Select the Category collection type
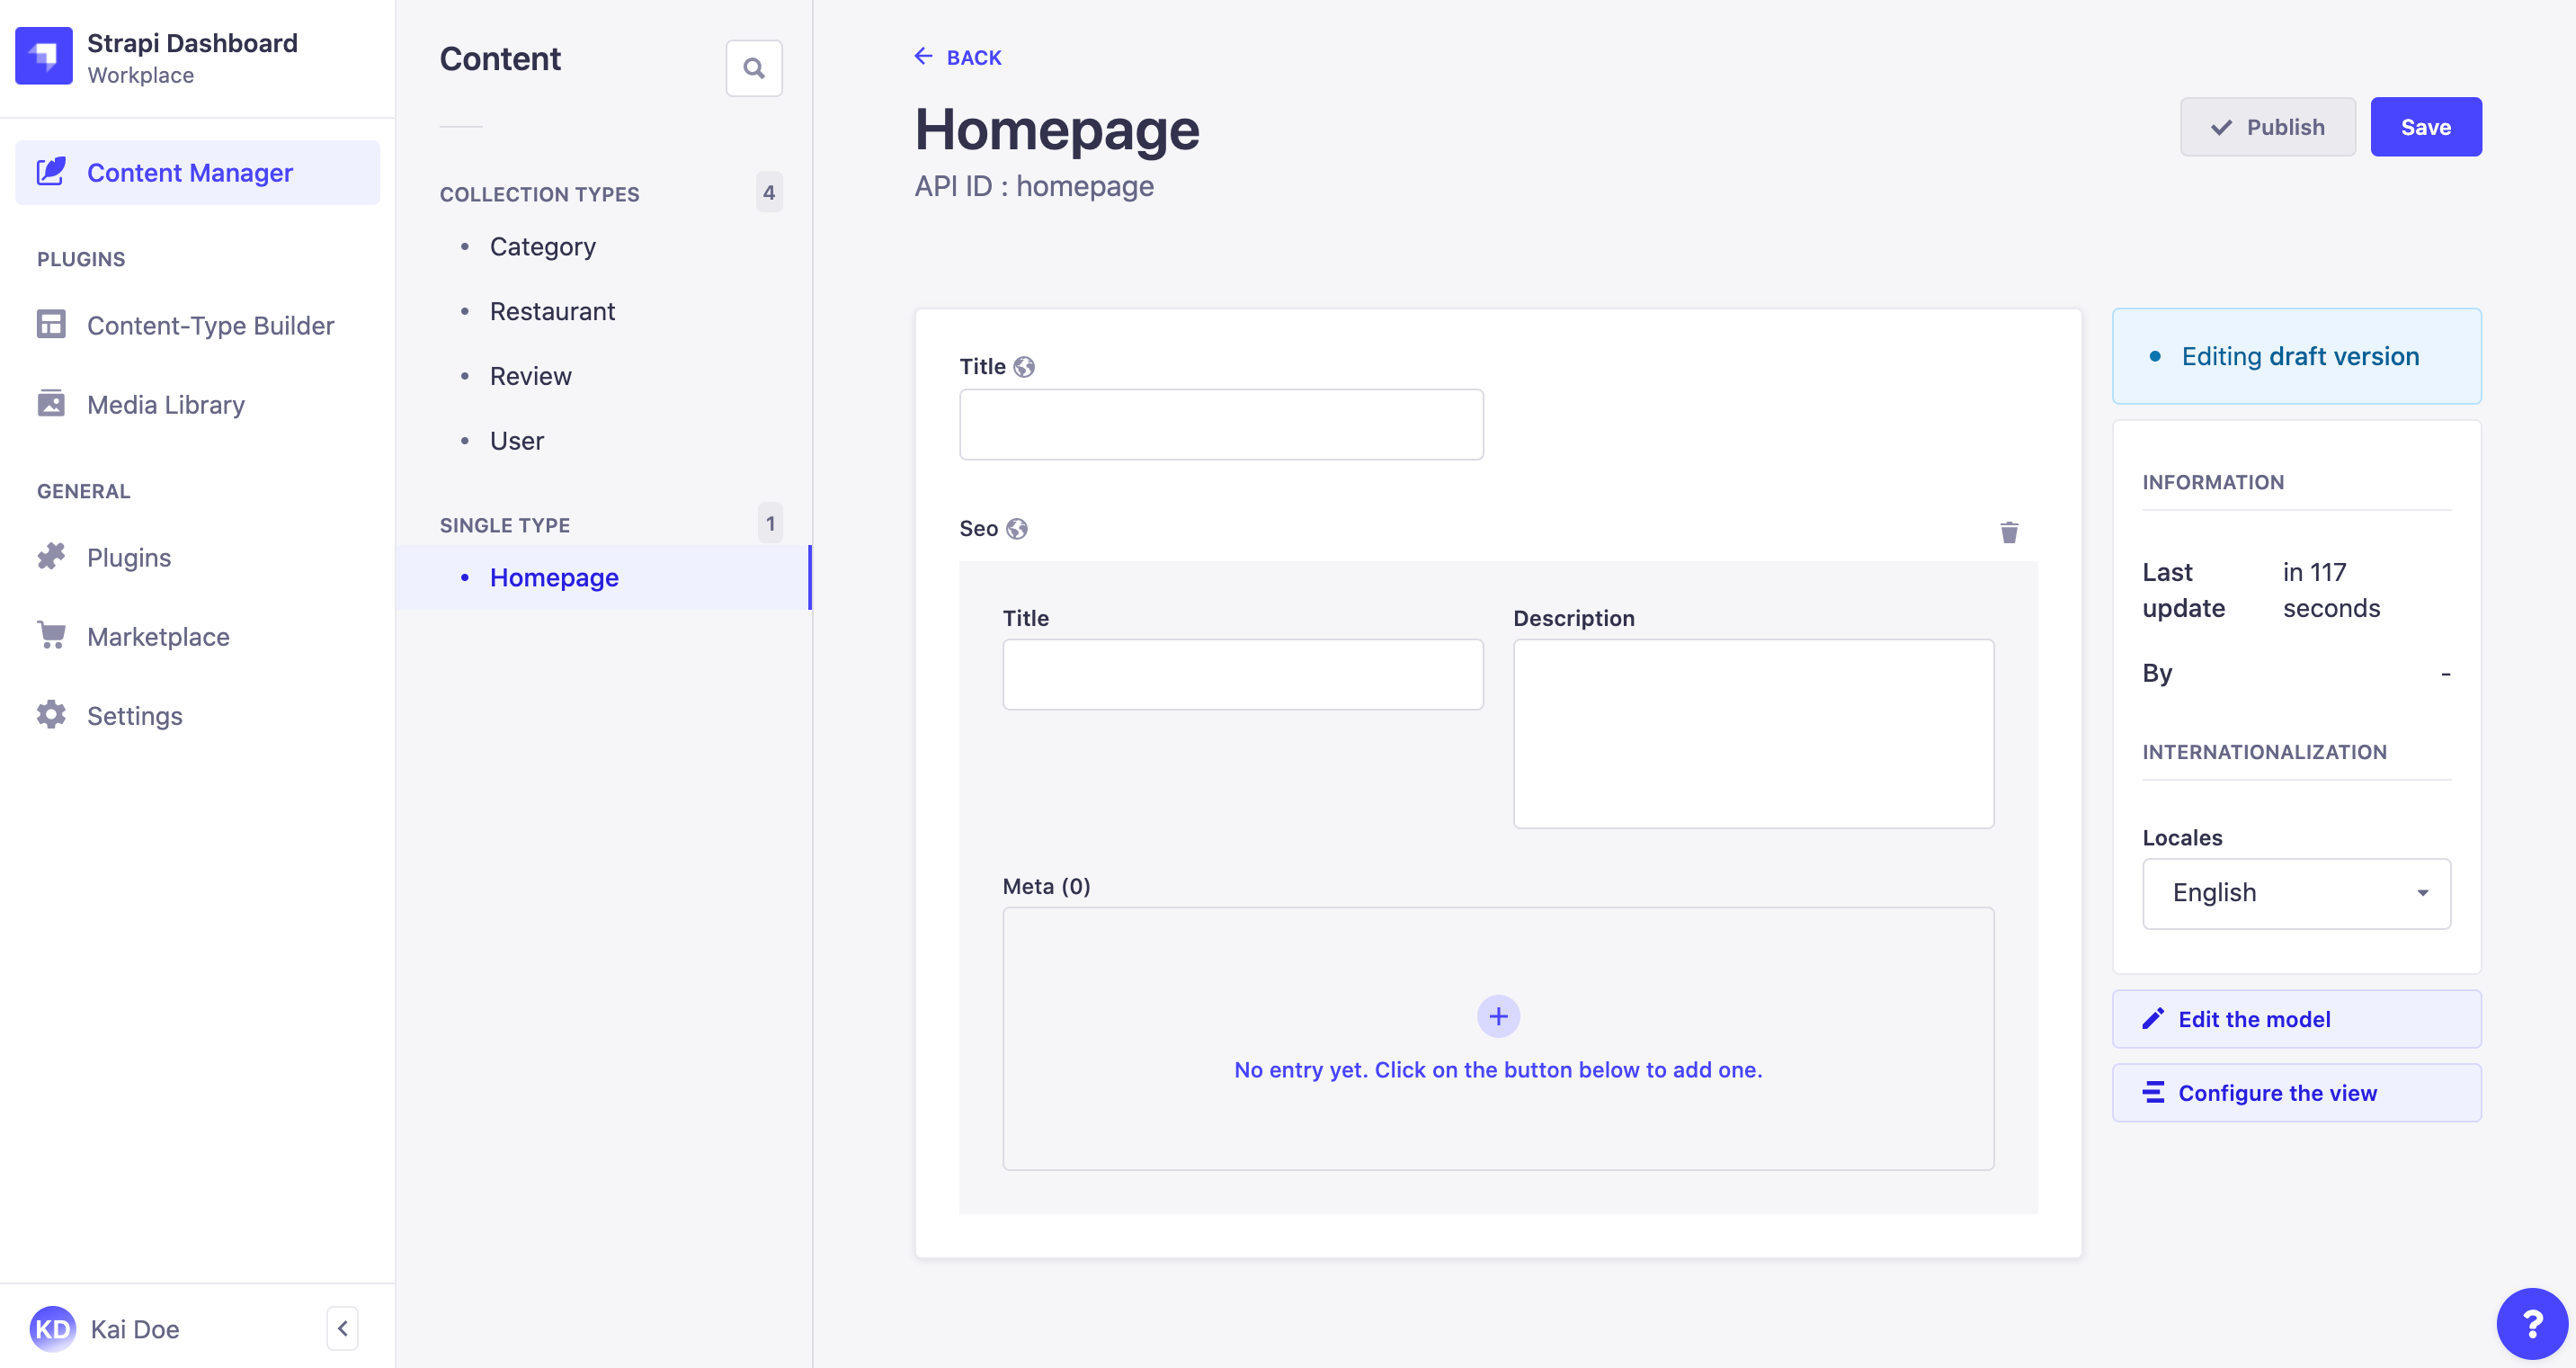The height and width of the screenshot is (1368, 2576). coord(542,246)
